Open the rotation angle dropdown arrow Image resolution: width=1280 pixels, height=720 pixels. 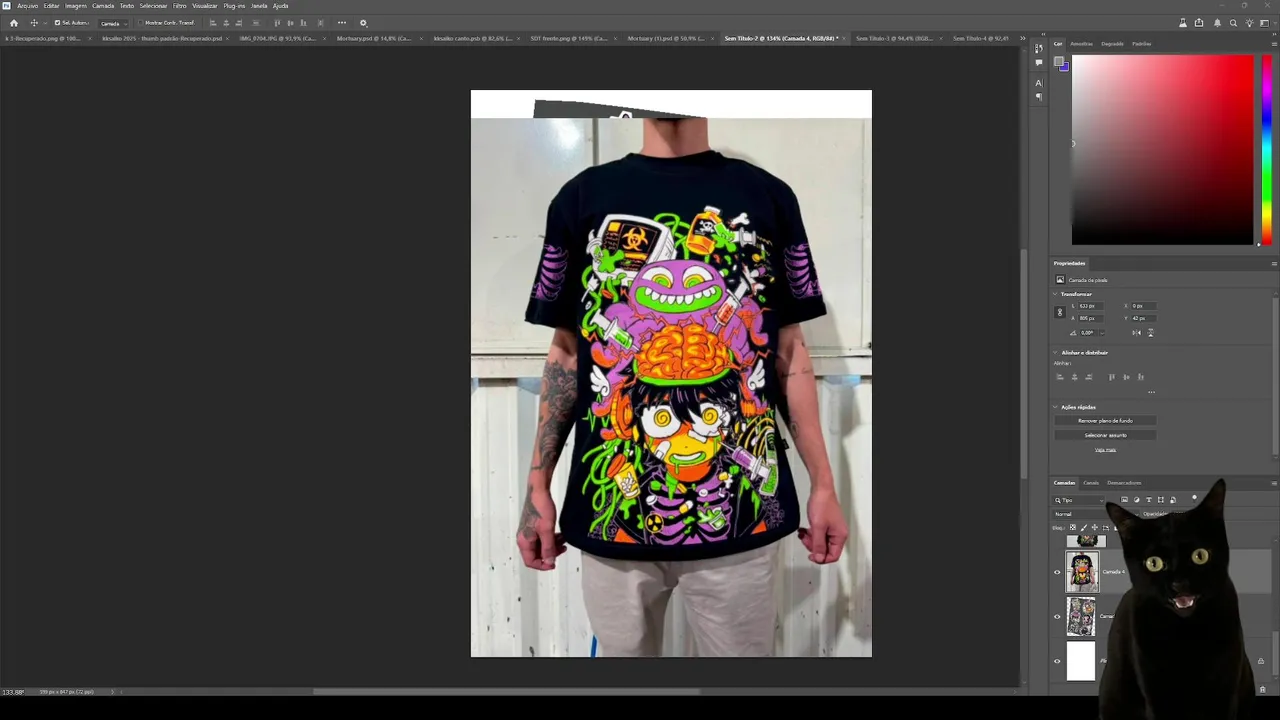click(1101, 333)
